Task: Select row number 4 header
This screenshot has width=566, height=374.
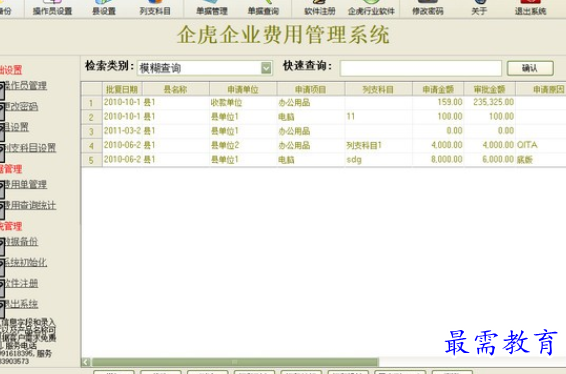Action: pos(92,145)
